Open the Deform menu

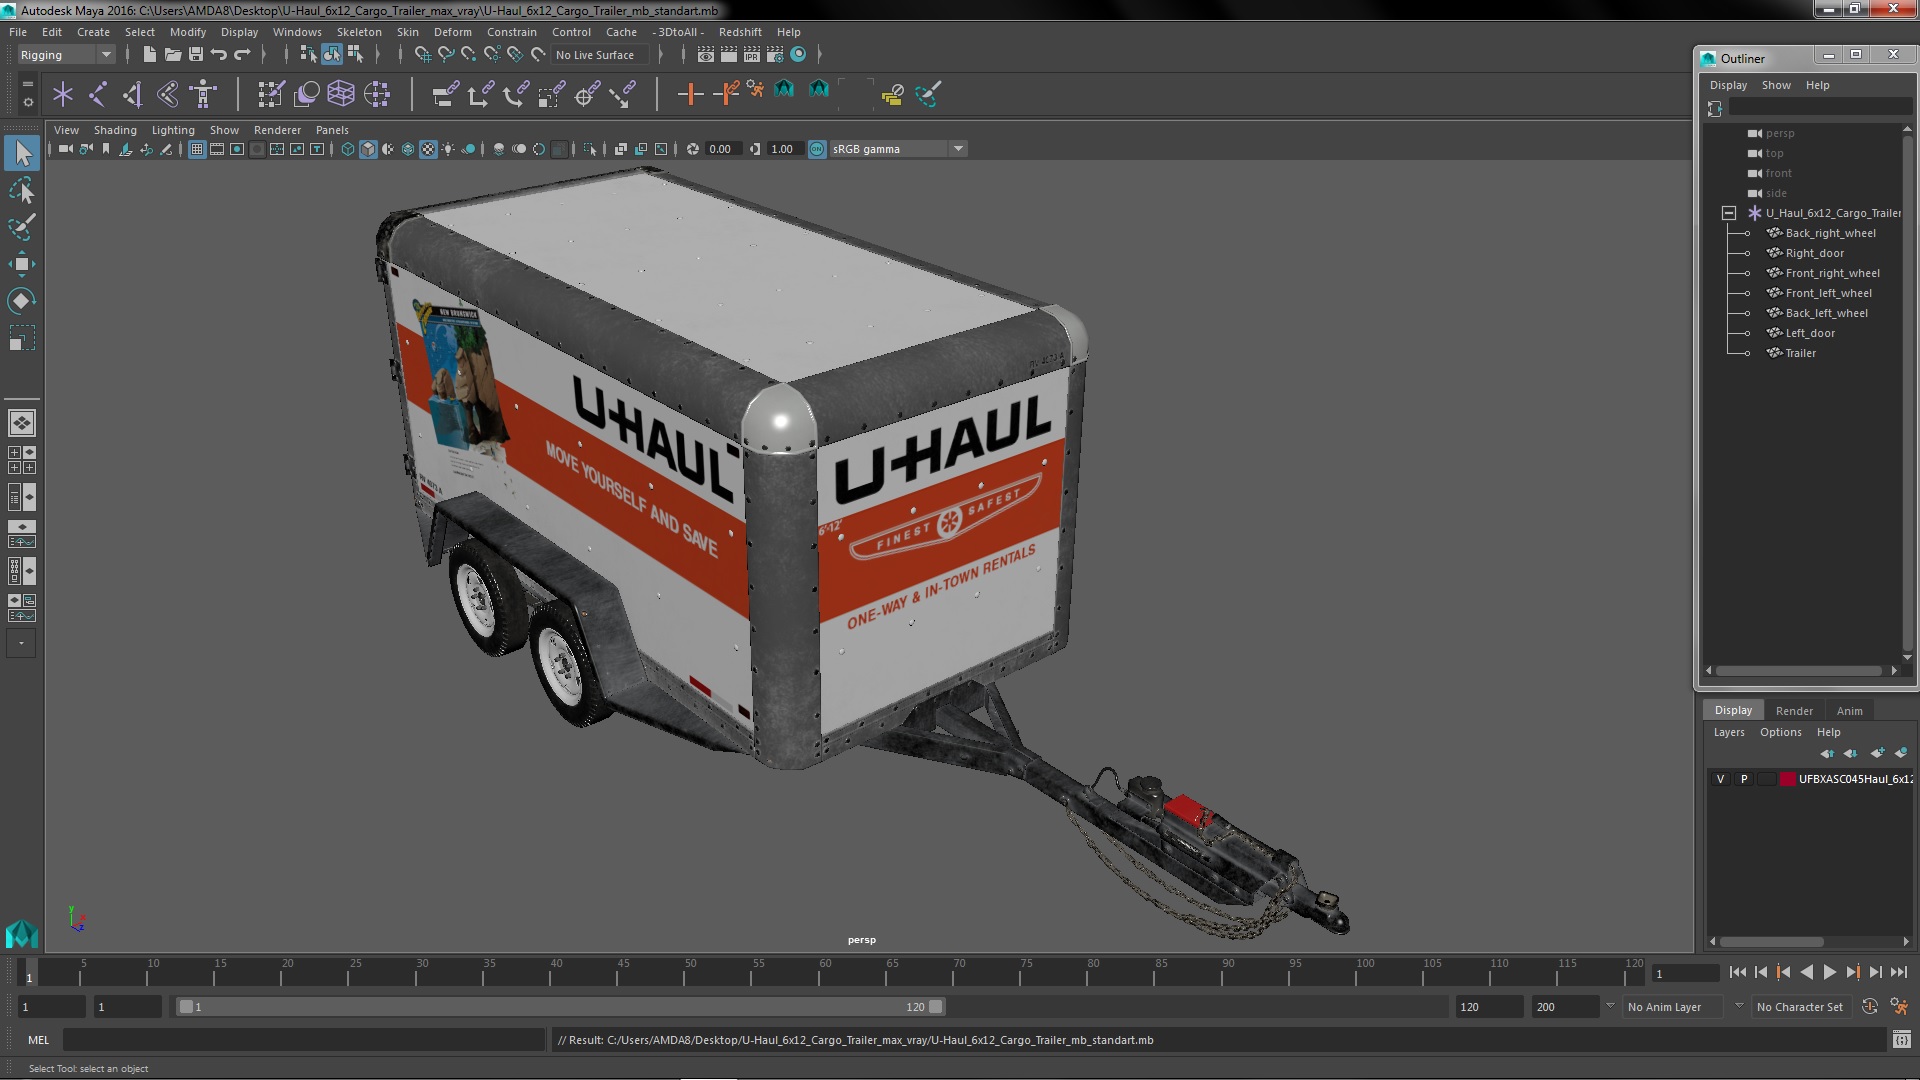pyautogui.click(x=452, y=32)
